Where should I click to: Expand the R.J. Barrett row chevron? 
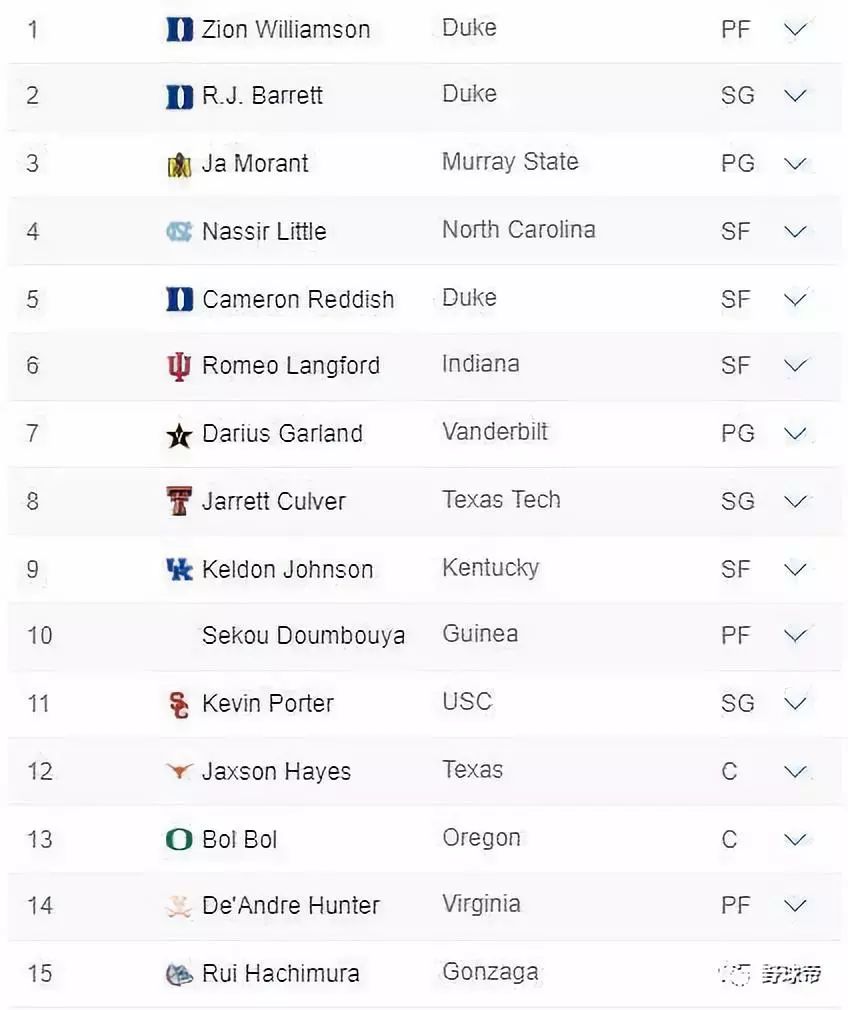(795, 96)
